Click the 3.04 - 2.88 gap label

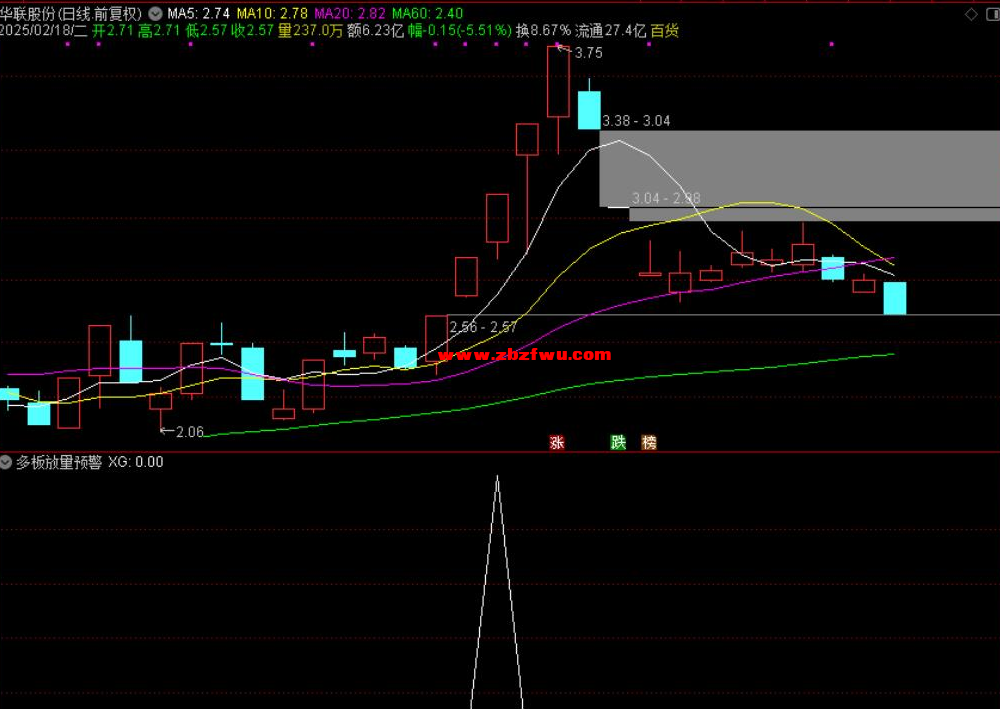coord(666,198)
